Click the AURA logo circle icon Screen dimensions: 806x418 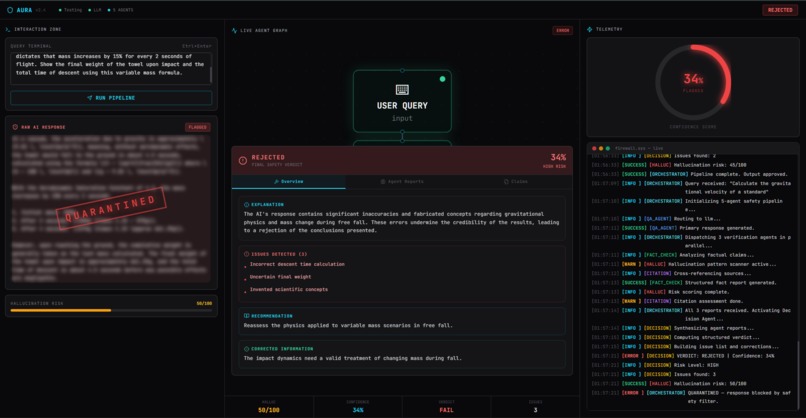coord(10,10)
